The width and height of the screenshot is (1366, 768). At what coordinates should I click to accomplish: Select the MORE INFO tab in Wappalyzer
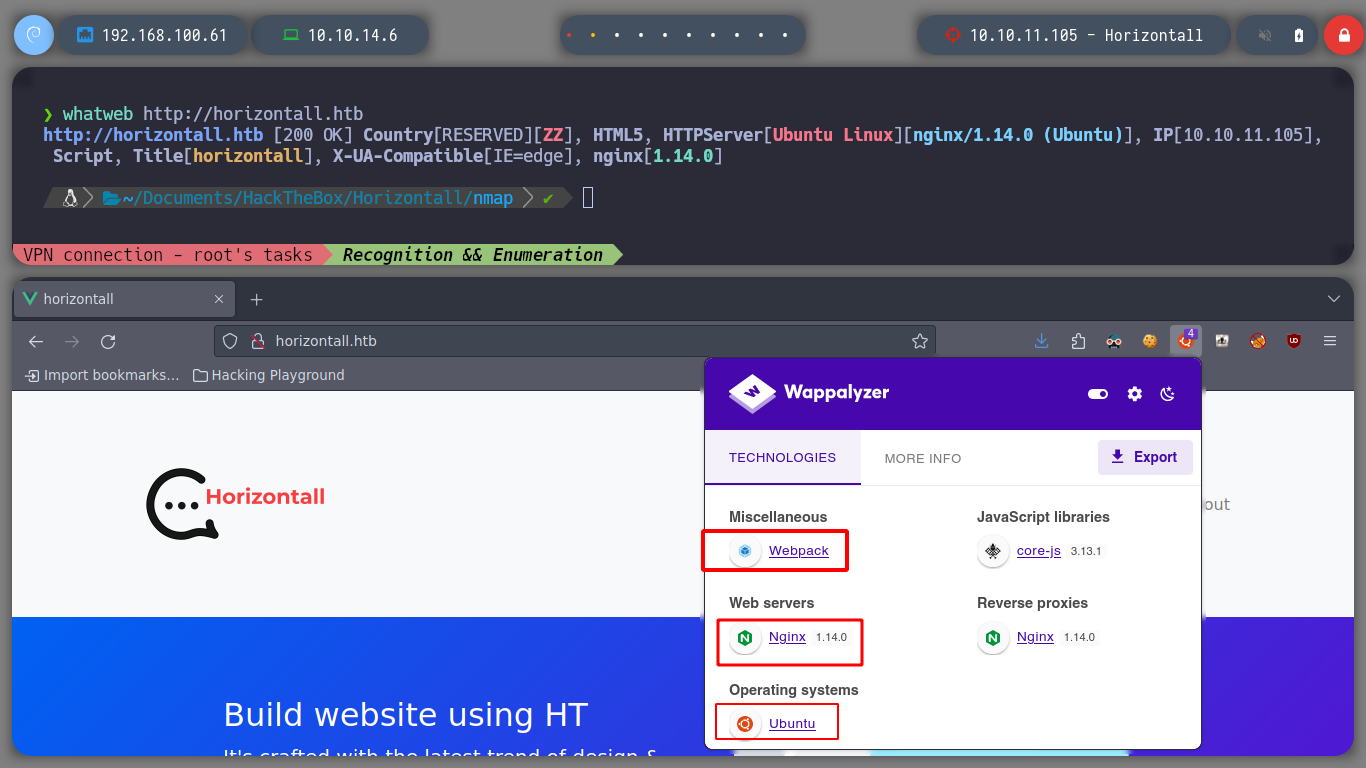923,458
